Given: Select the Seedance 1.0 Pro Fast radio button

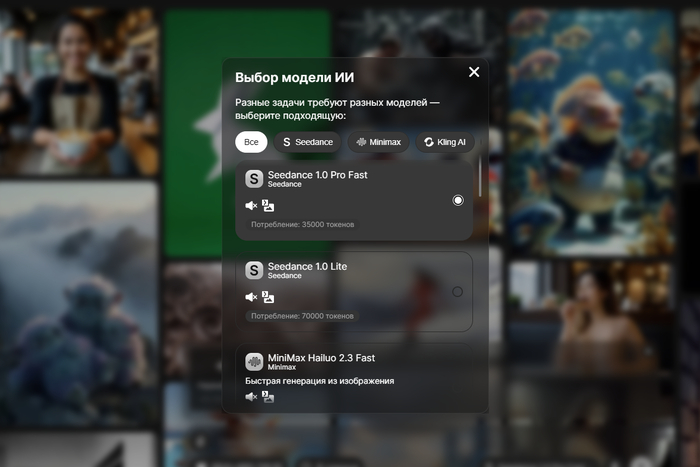Looking at the screenshot, I should (458, 200).
